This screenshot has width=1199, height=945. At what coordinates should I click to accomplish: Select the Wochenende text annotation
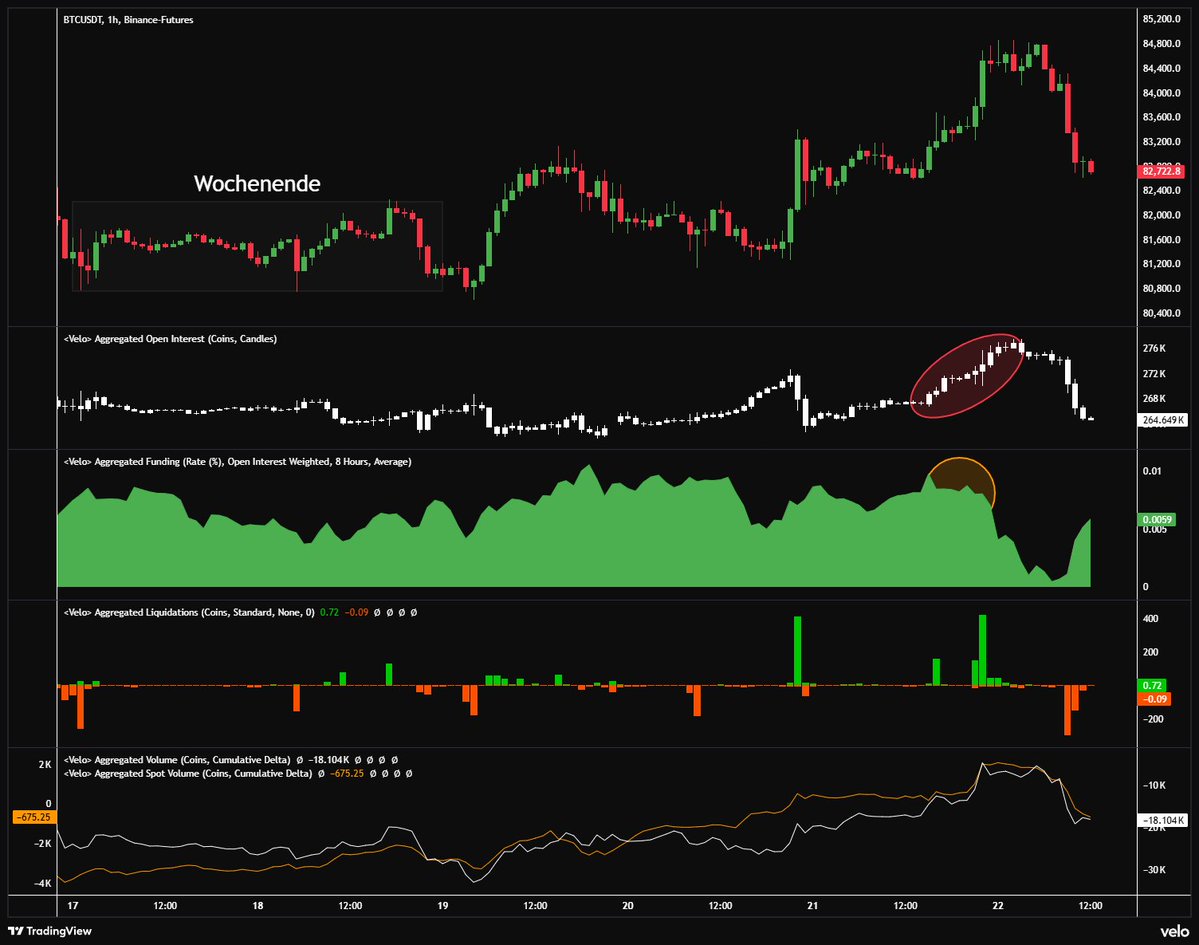tap(257, 183)
